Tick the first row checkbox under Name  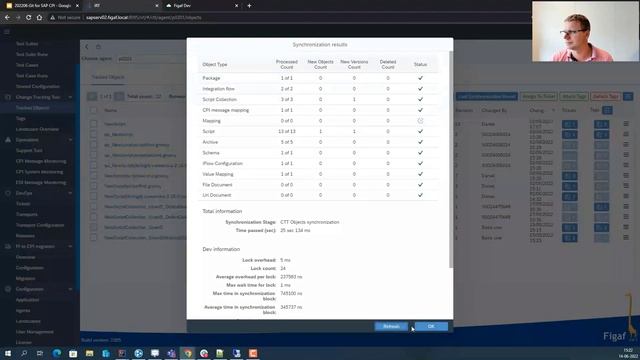coord(93,124)
